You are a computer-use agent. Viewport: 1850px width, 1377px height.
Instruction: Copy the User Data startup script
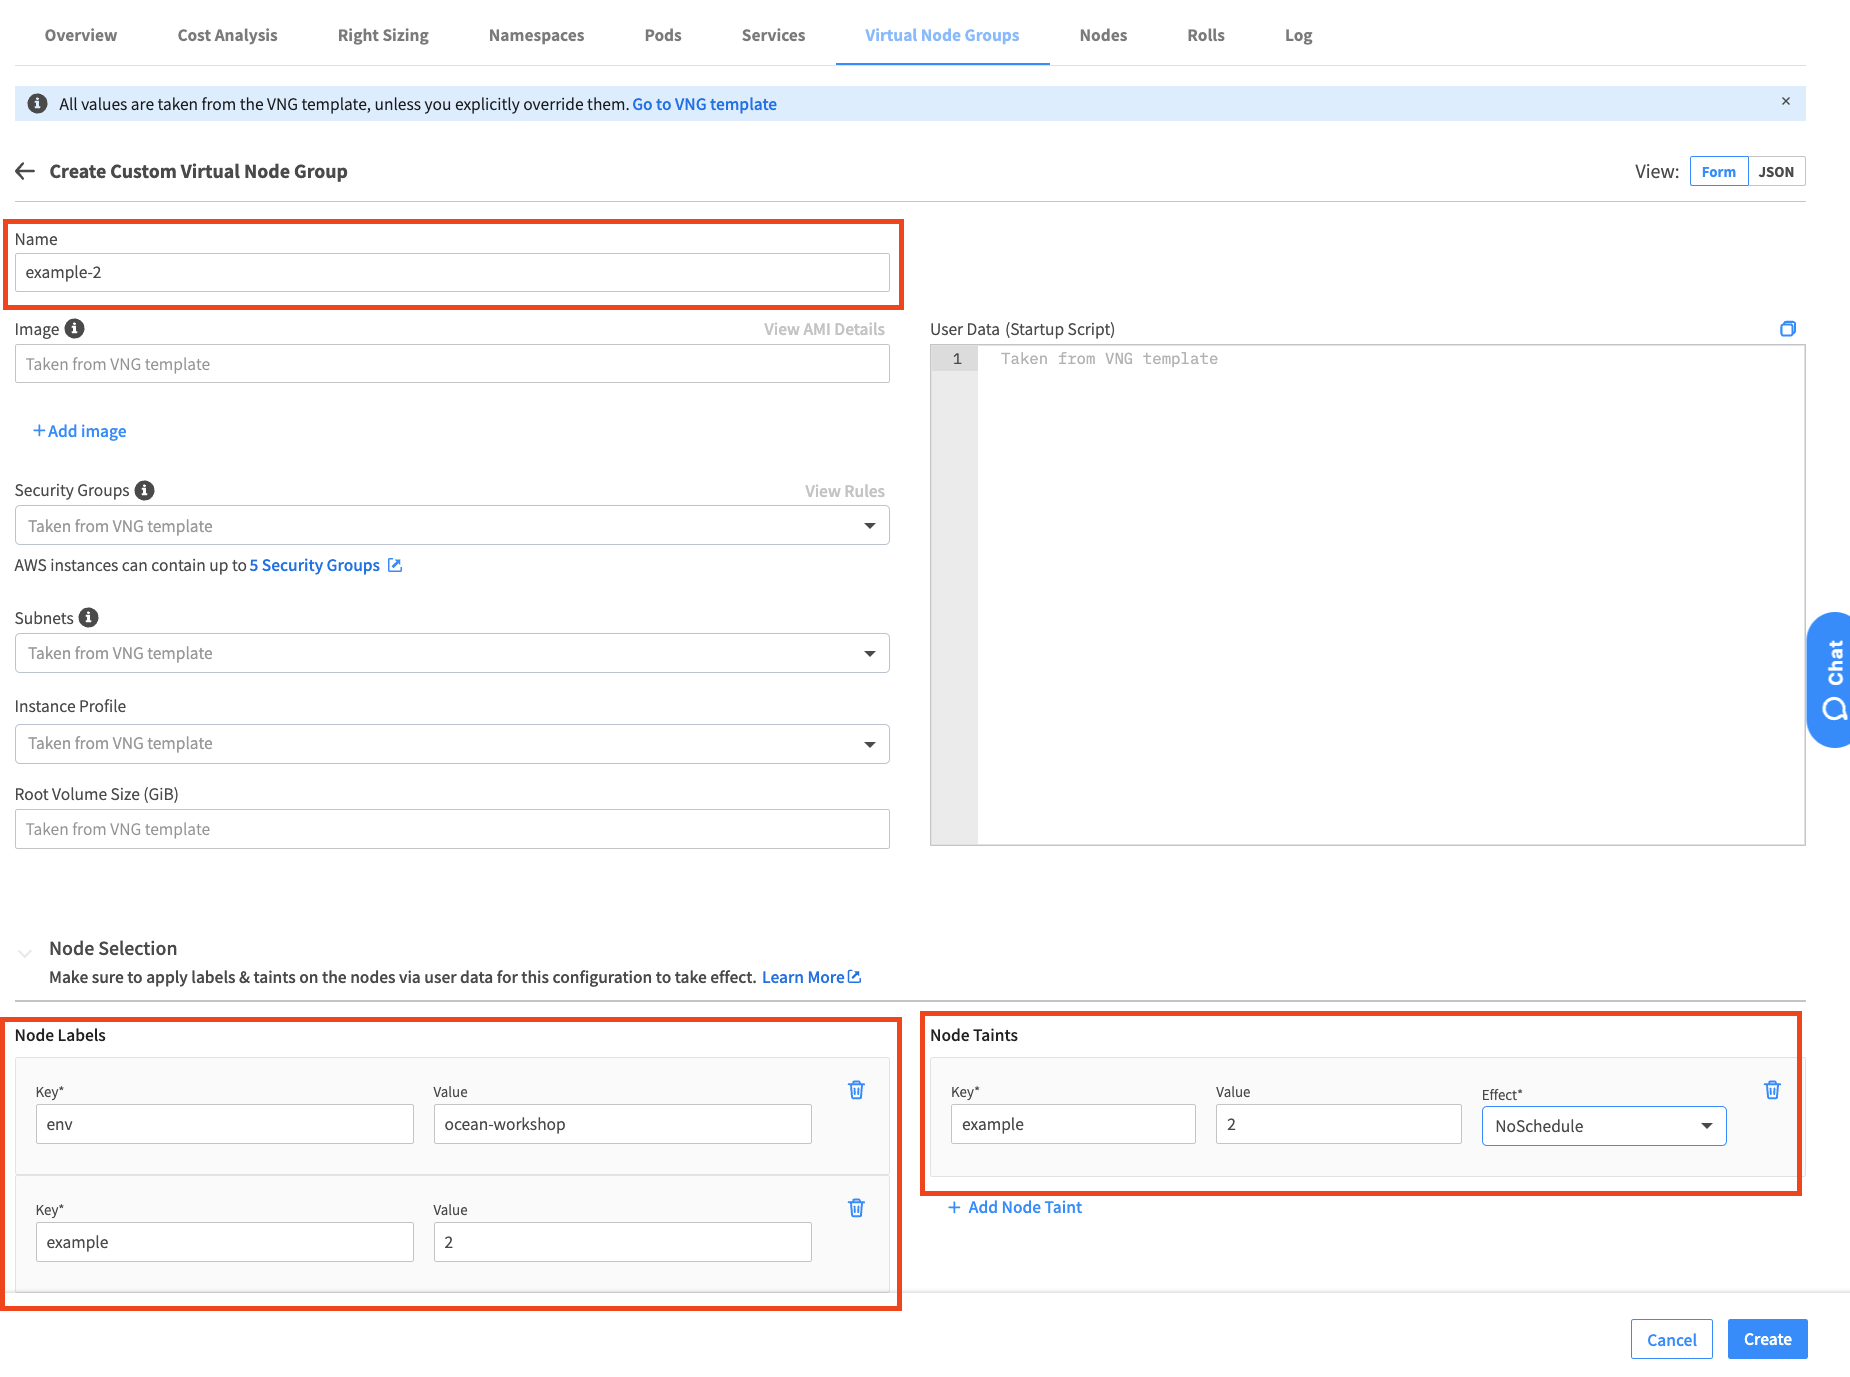(1788, 329)
